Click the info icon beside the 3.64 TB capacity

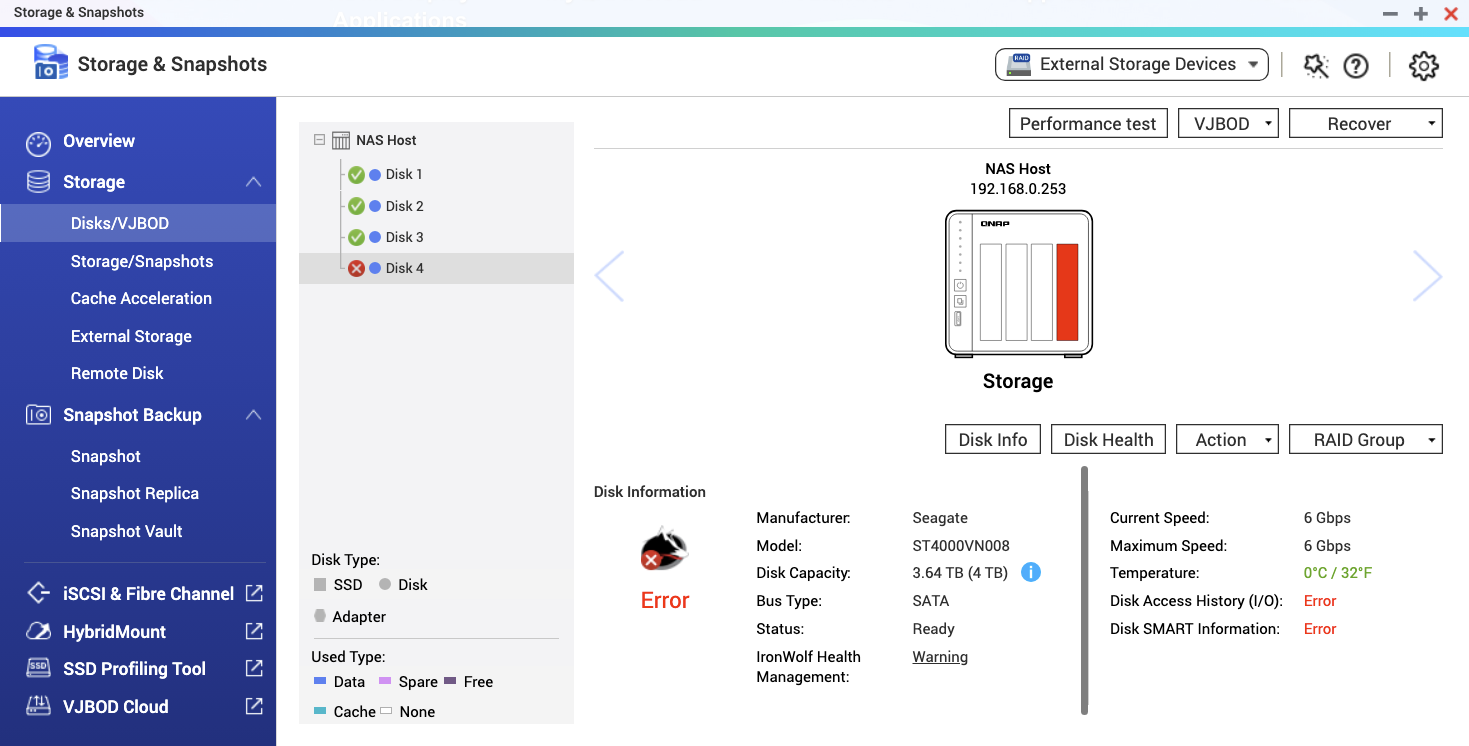pyautogui.click(x=1031, y=572)
